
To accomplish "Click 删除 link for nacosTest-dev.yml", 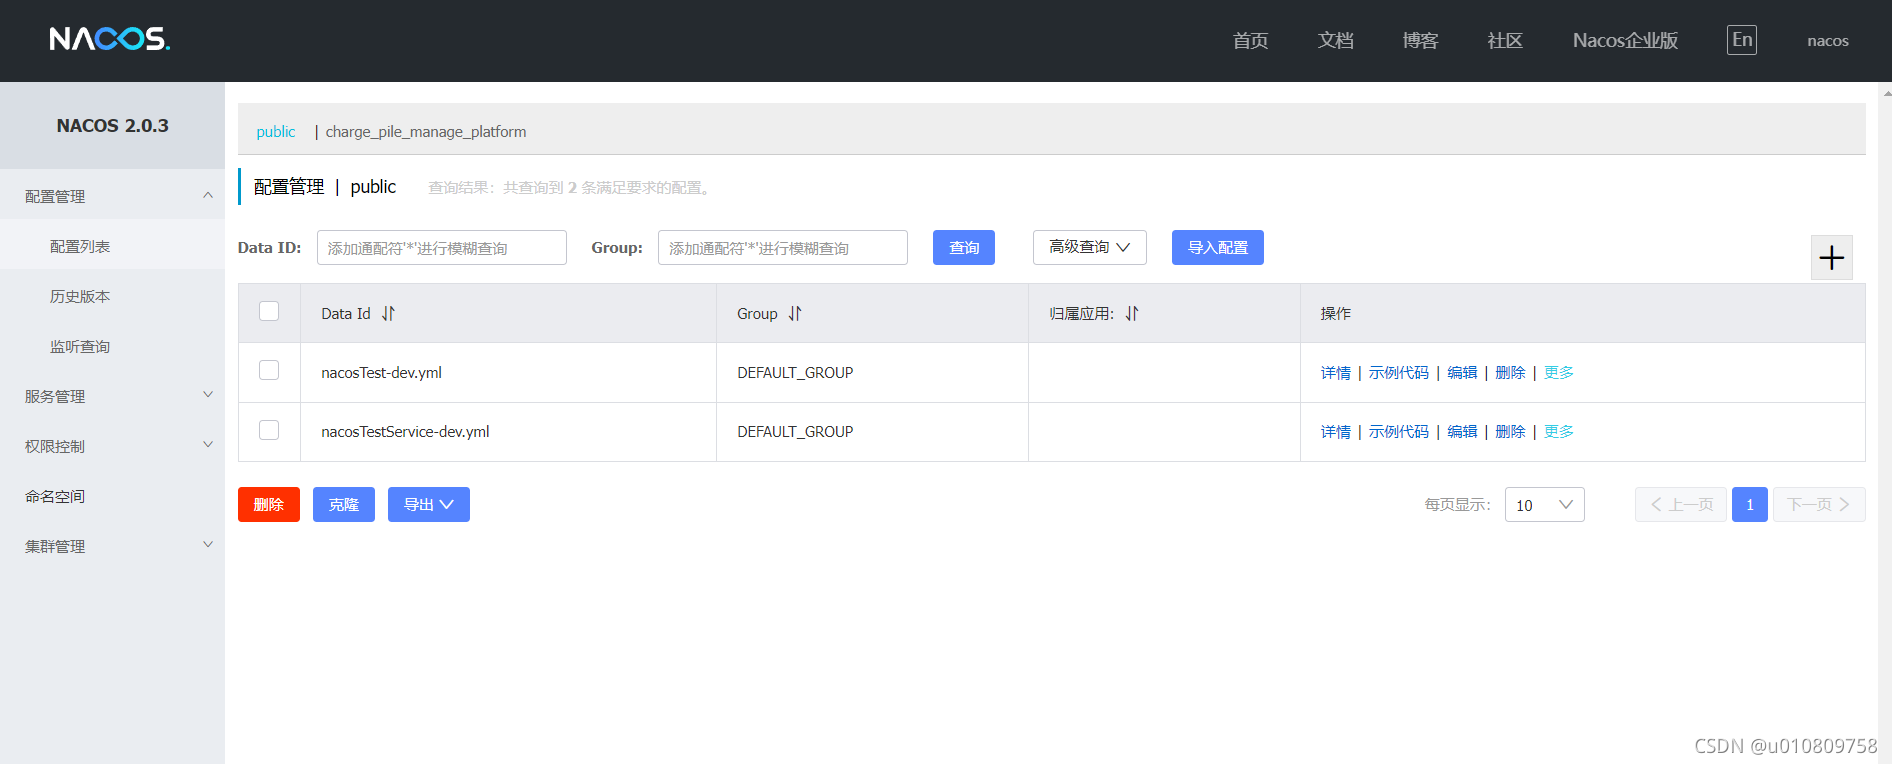I will (1510, 372).
